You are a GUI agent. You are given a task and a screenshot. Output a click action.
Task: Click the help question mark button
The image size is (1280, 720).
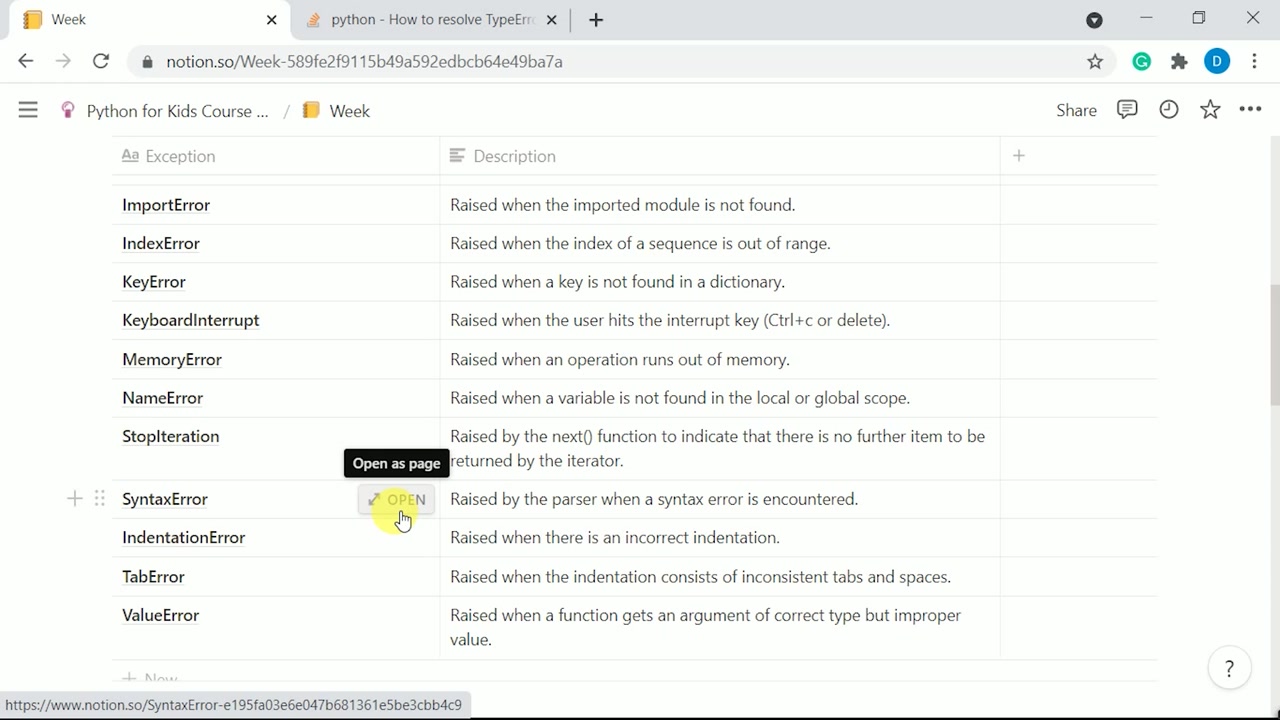click(x=1229, y=669)
